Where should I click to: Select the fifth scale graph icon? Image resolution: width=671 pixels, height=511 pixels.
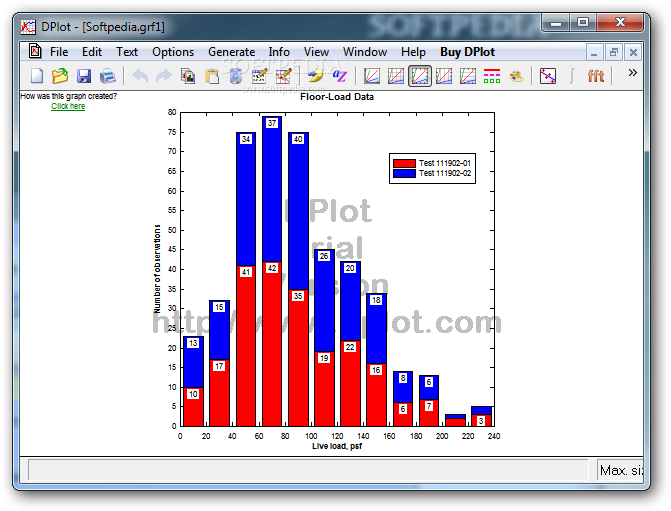[x=468, y=76]
